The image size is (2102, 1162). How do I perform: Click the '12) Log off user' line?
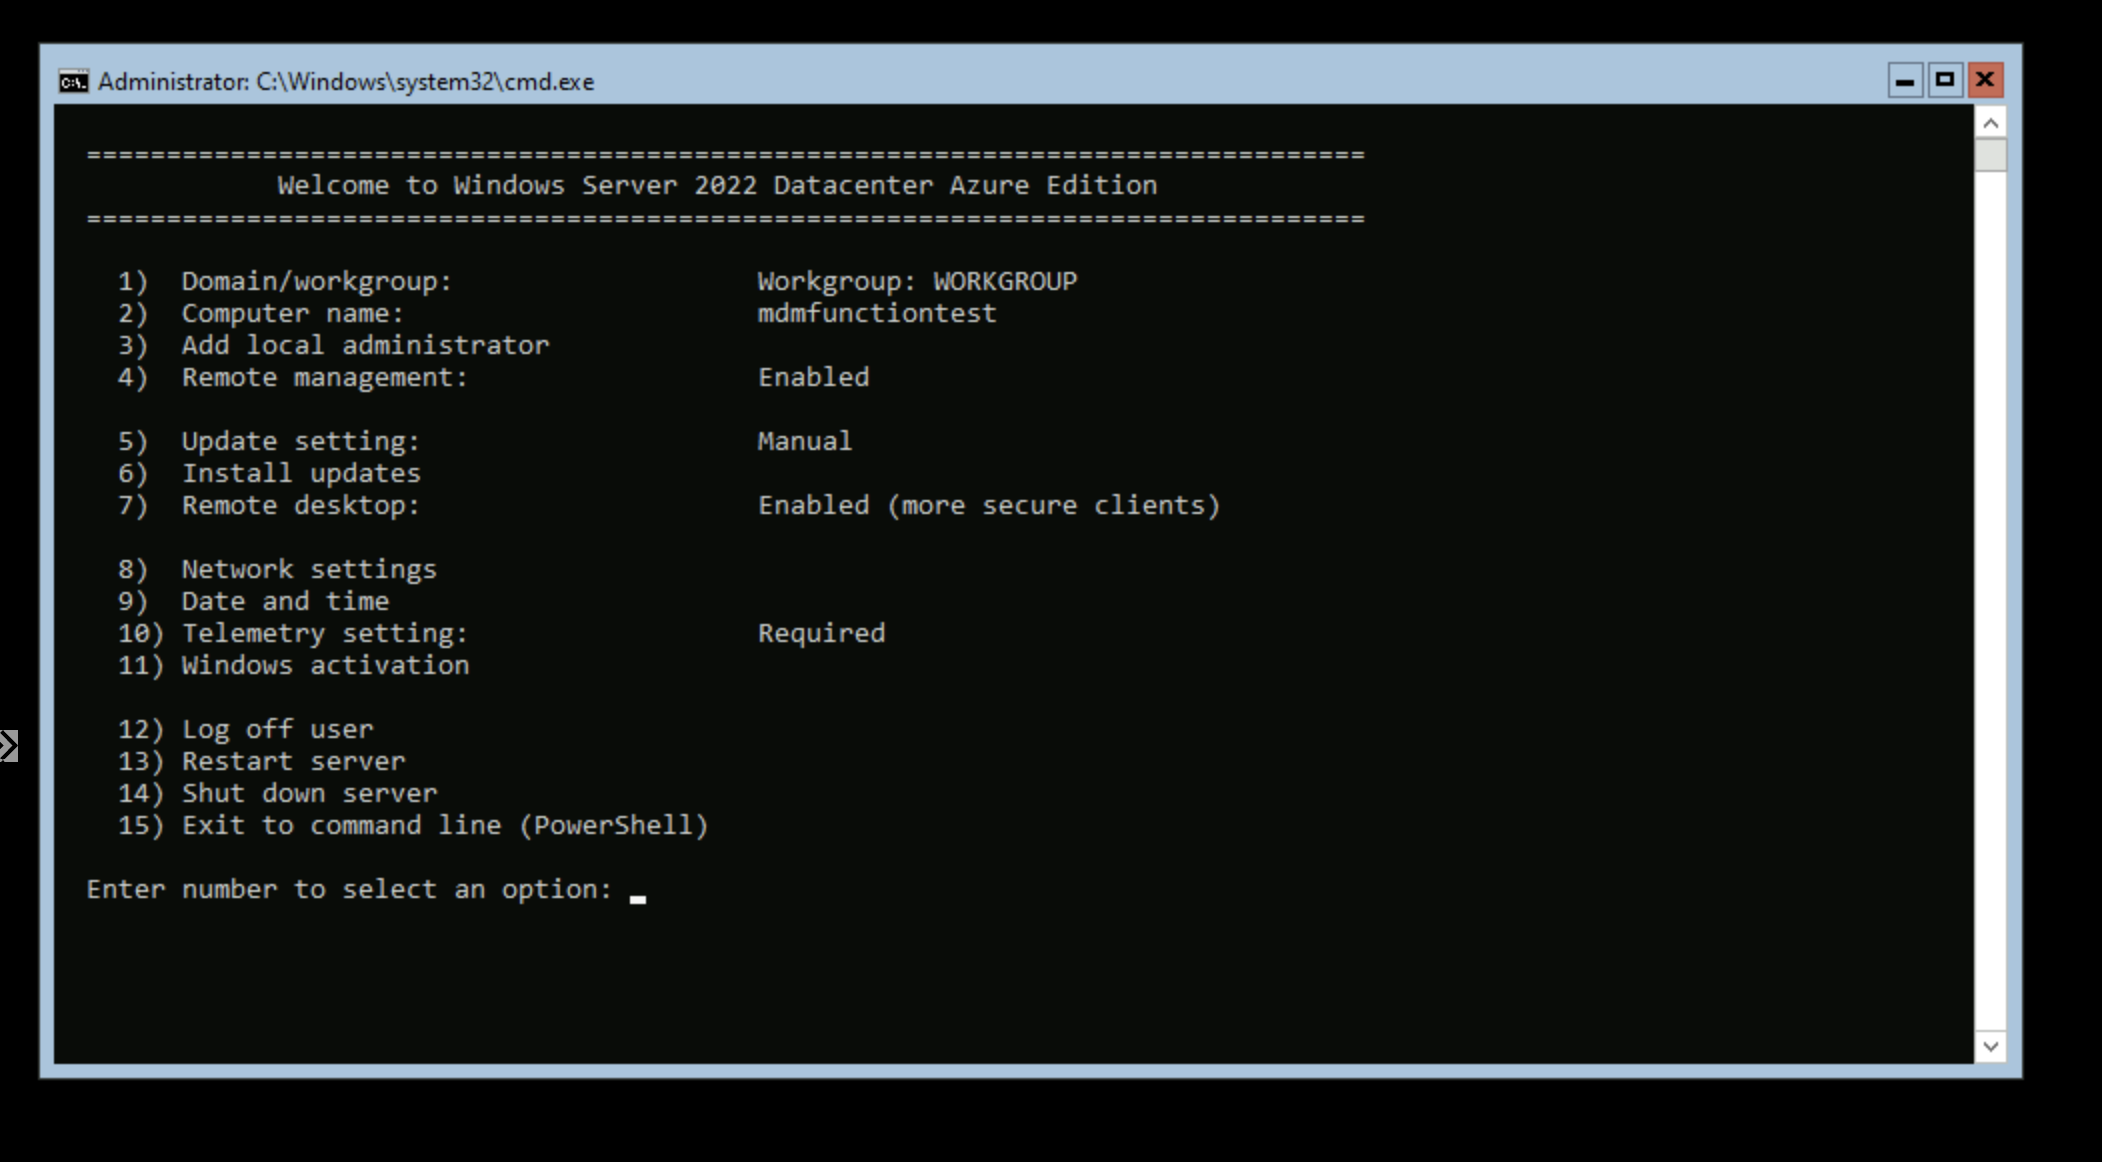[x=245, y=730]
